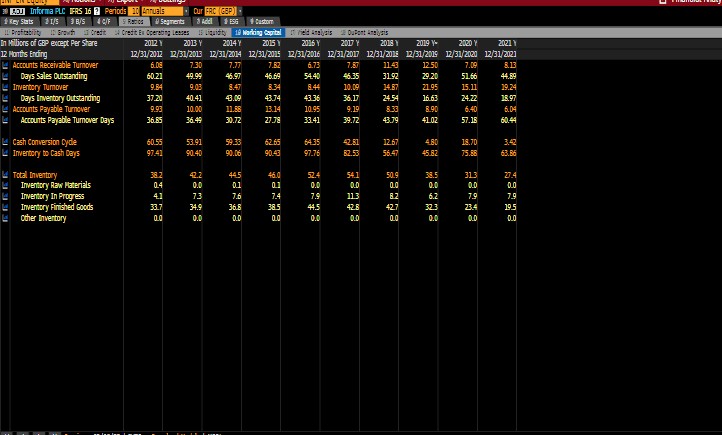Open the Addl tab
Viewport: 722px width, 435px height.
pos(204,22)
